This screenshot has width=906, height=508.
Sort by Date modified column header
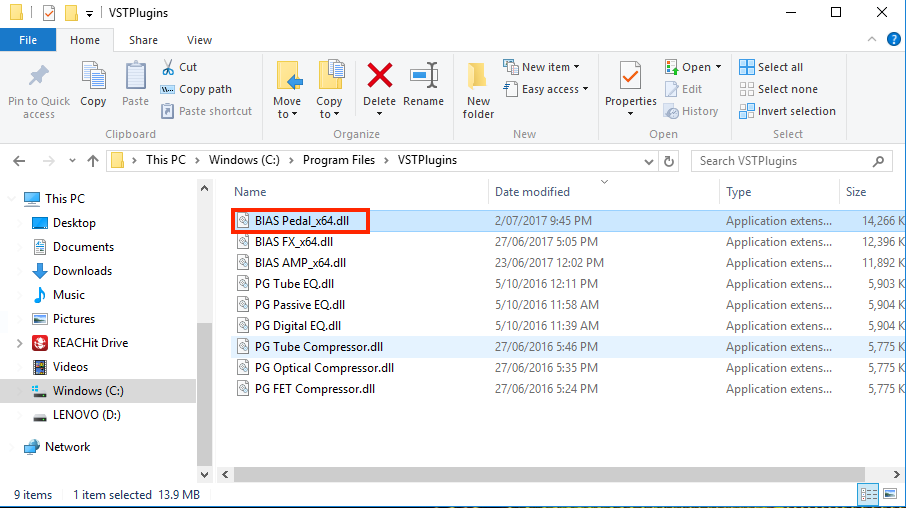532,192
